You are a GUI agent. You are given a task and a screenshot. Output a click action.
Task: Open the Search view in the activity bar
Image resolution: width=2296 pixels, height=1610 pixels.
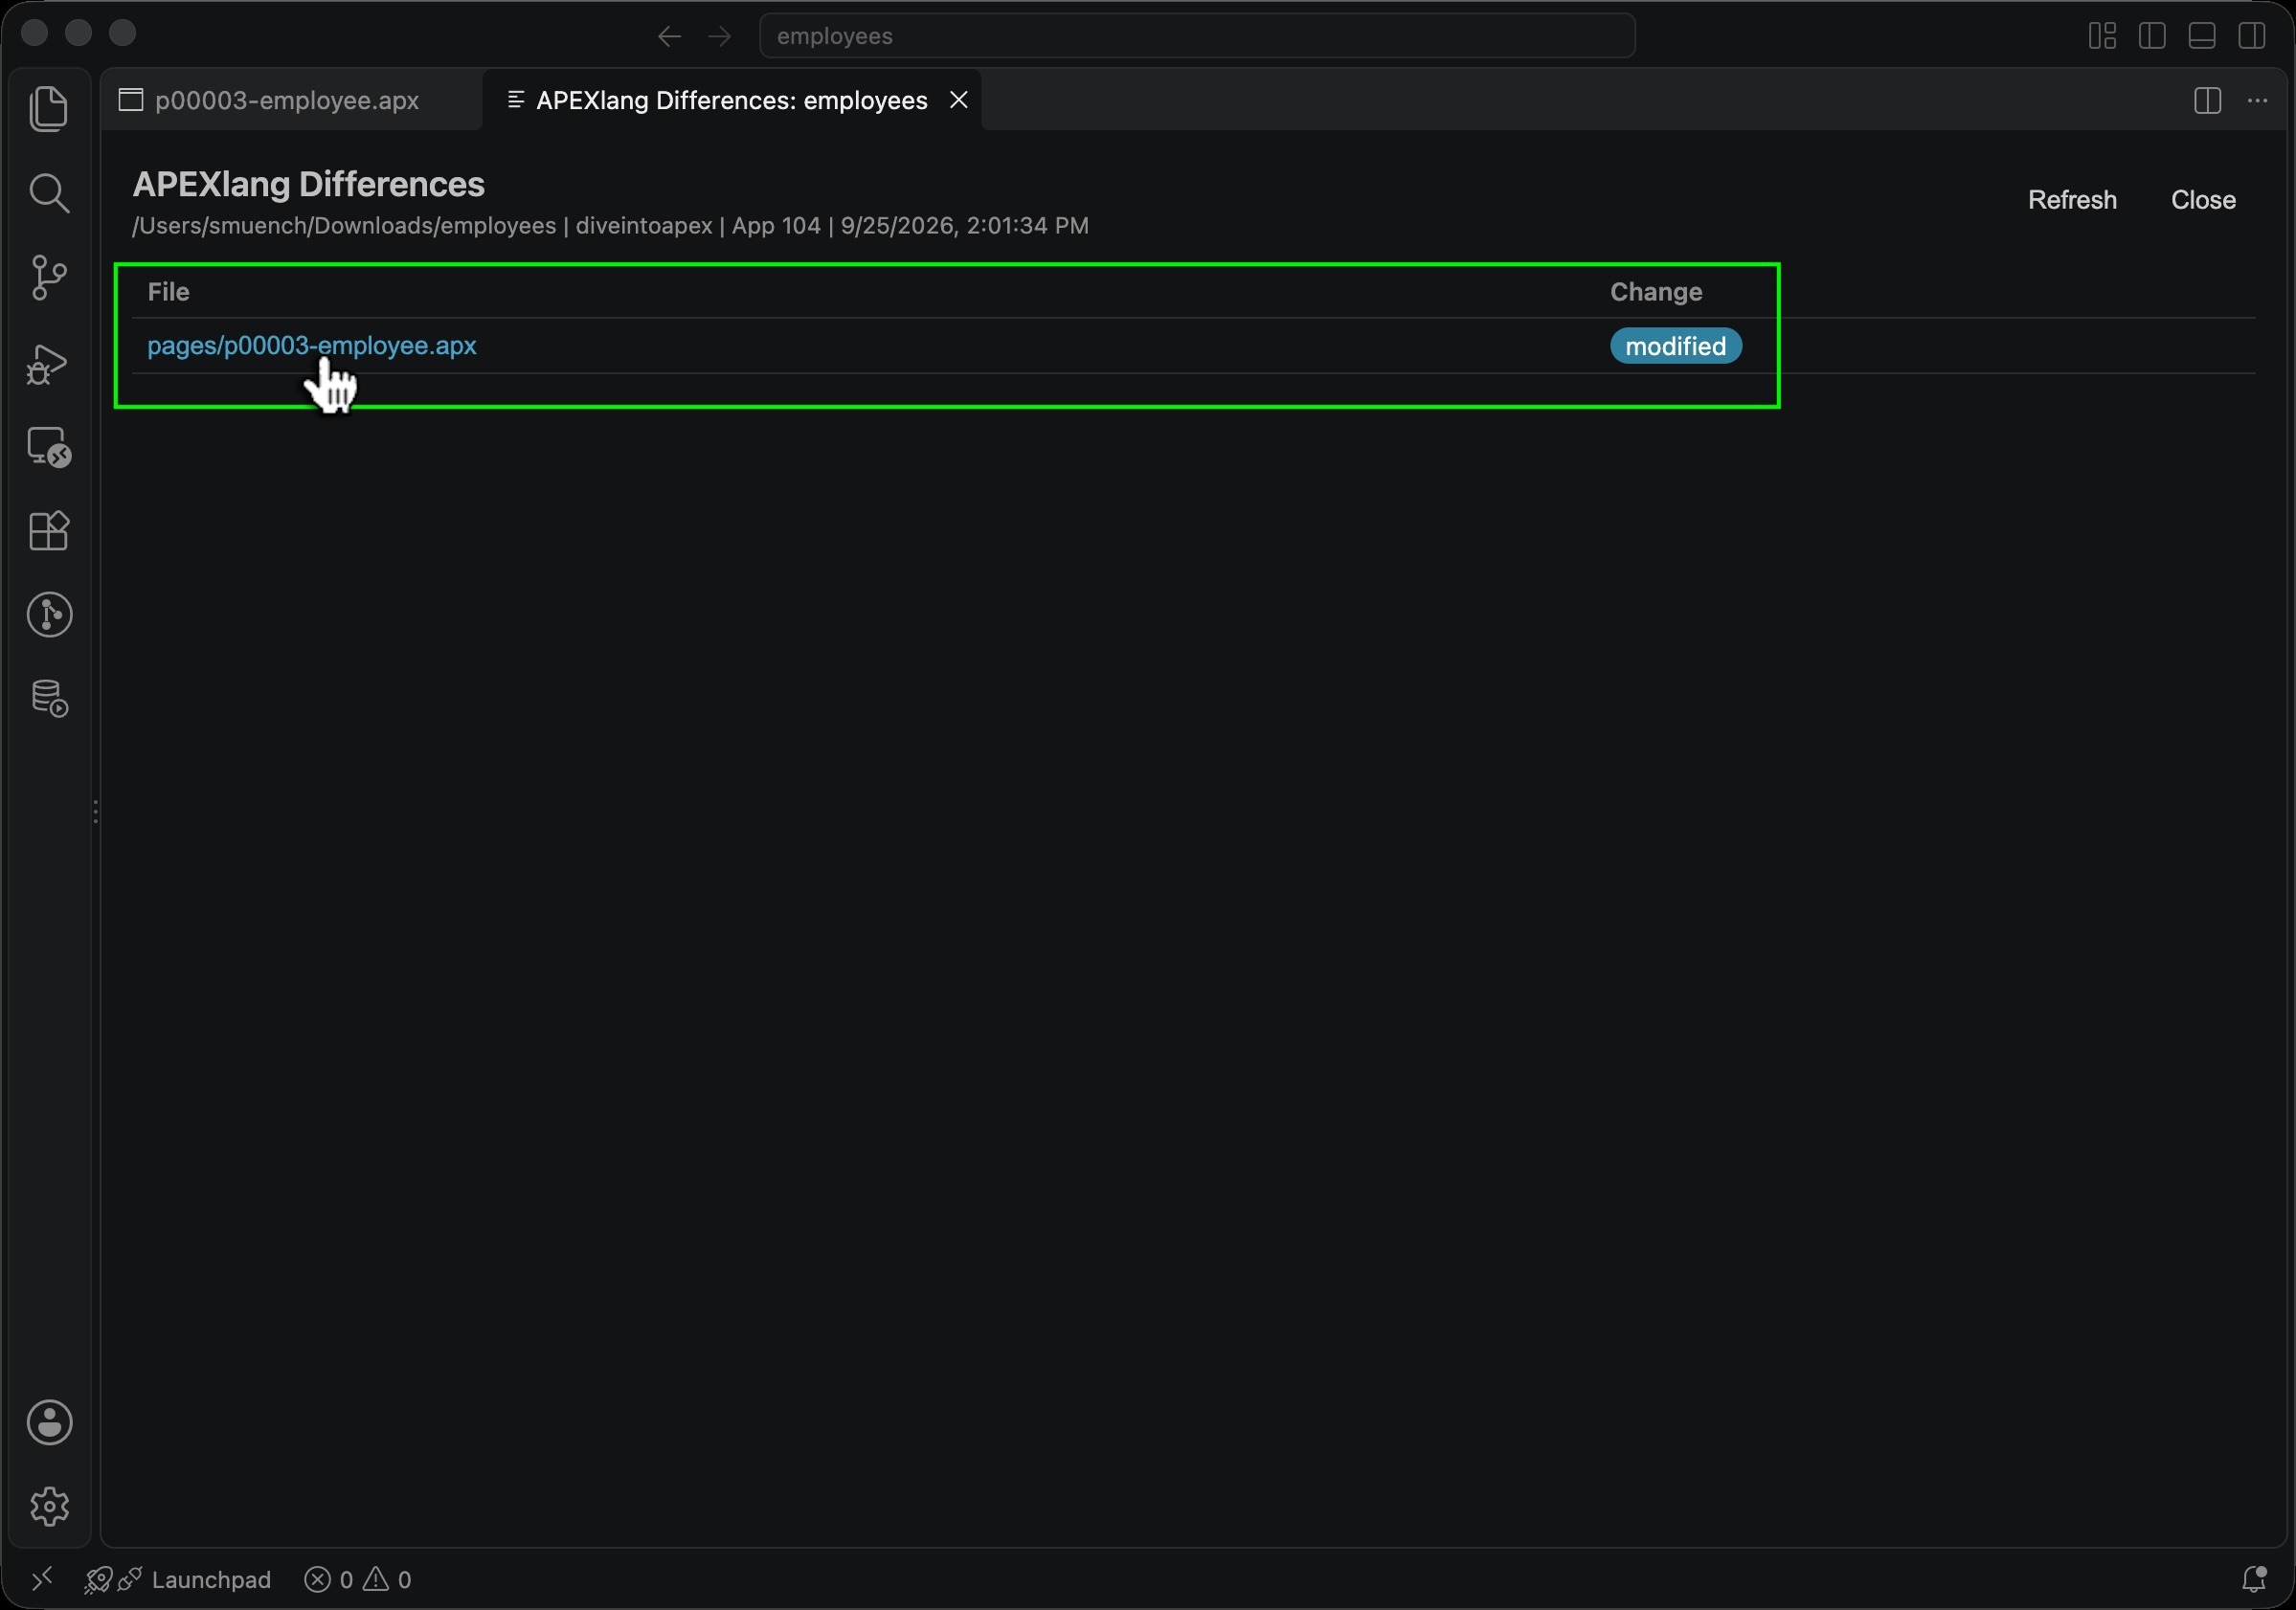click(x=49, y=193)
